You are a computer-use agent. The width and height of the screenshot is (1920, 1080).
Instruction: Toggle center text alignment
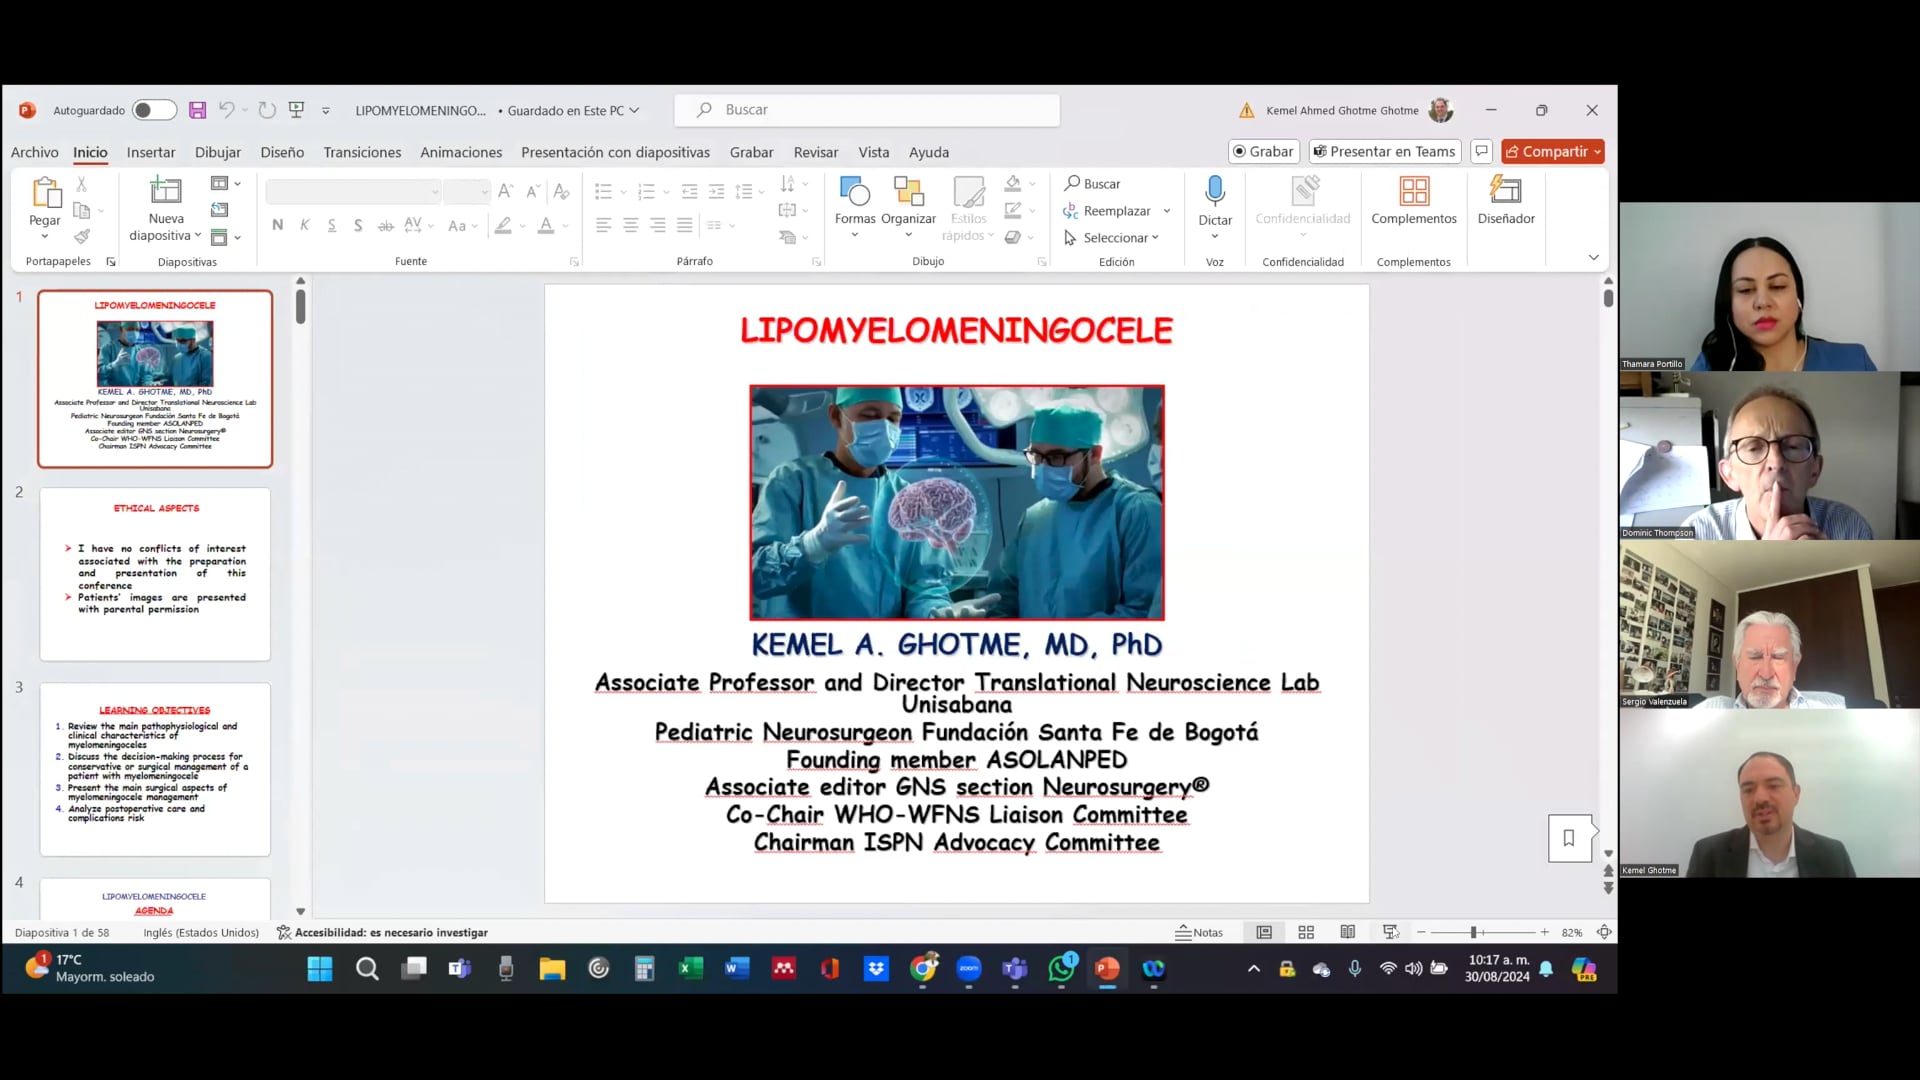630,225
